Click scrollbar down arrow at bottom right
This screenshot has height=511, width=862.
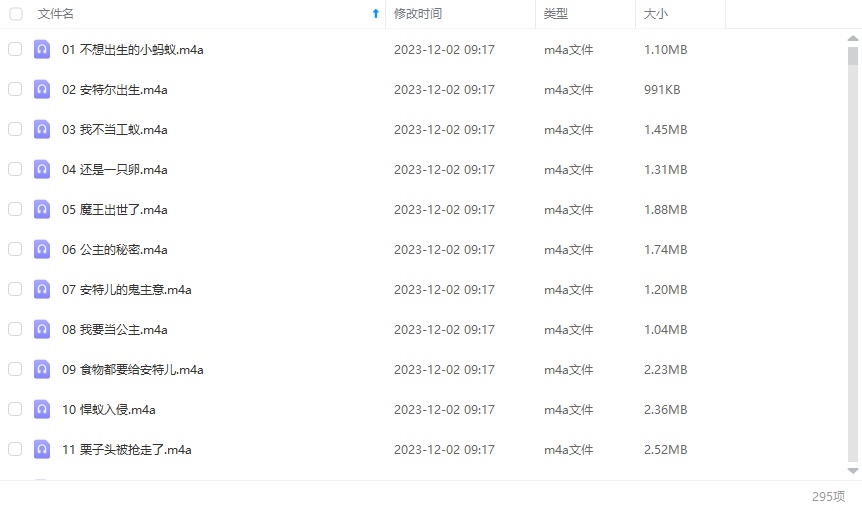click(x=853, y=470)
